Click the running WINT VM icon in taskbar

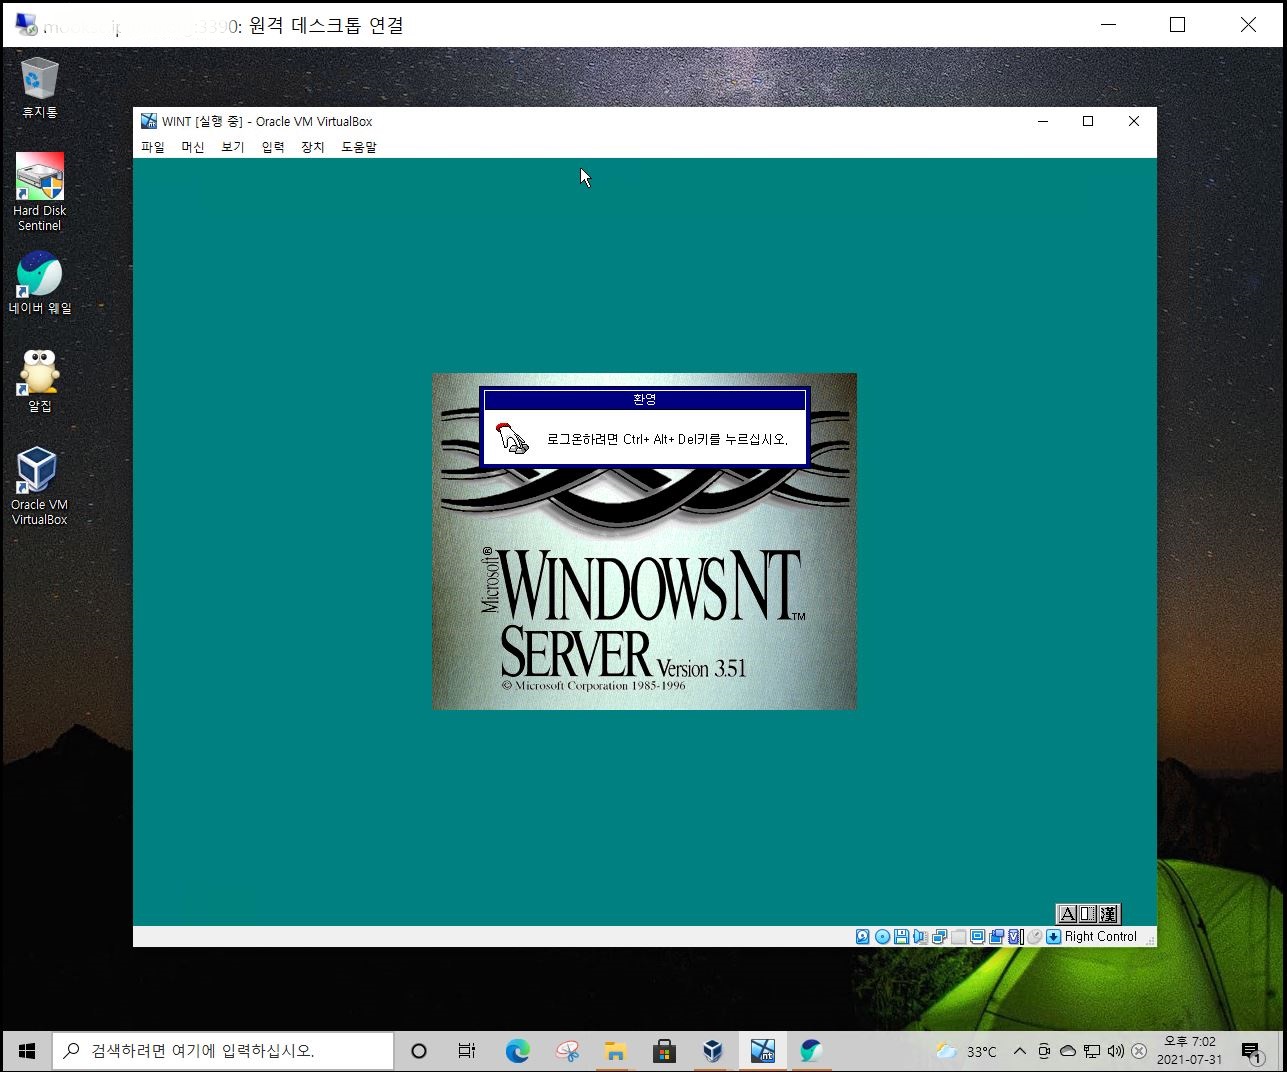pos(763,1051)
